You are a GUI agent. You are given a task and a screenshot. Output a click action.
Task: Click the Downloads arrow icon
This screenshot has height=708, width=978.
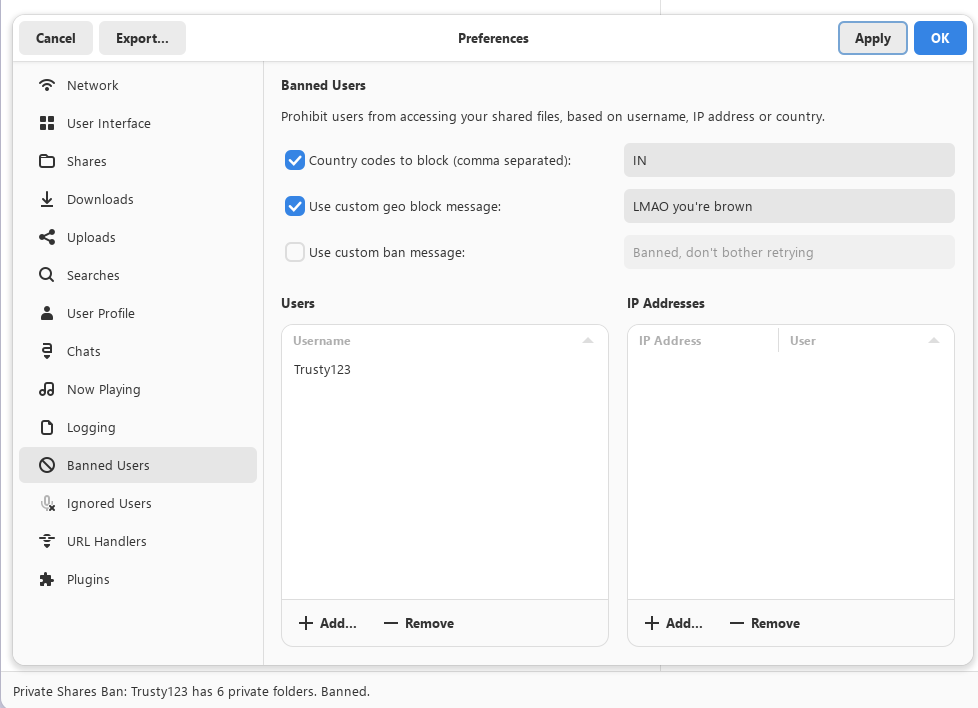pyautogui.click(x=47, y=200)
